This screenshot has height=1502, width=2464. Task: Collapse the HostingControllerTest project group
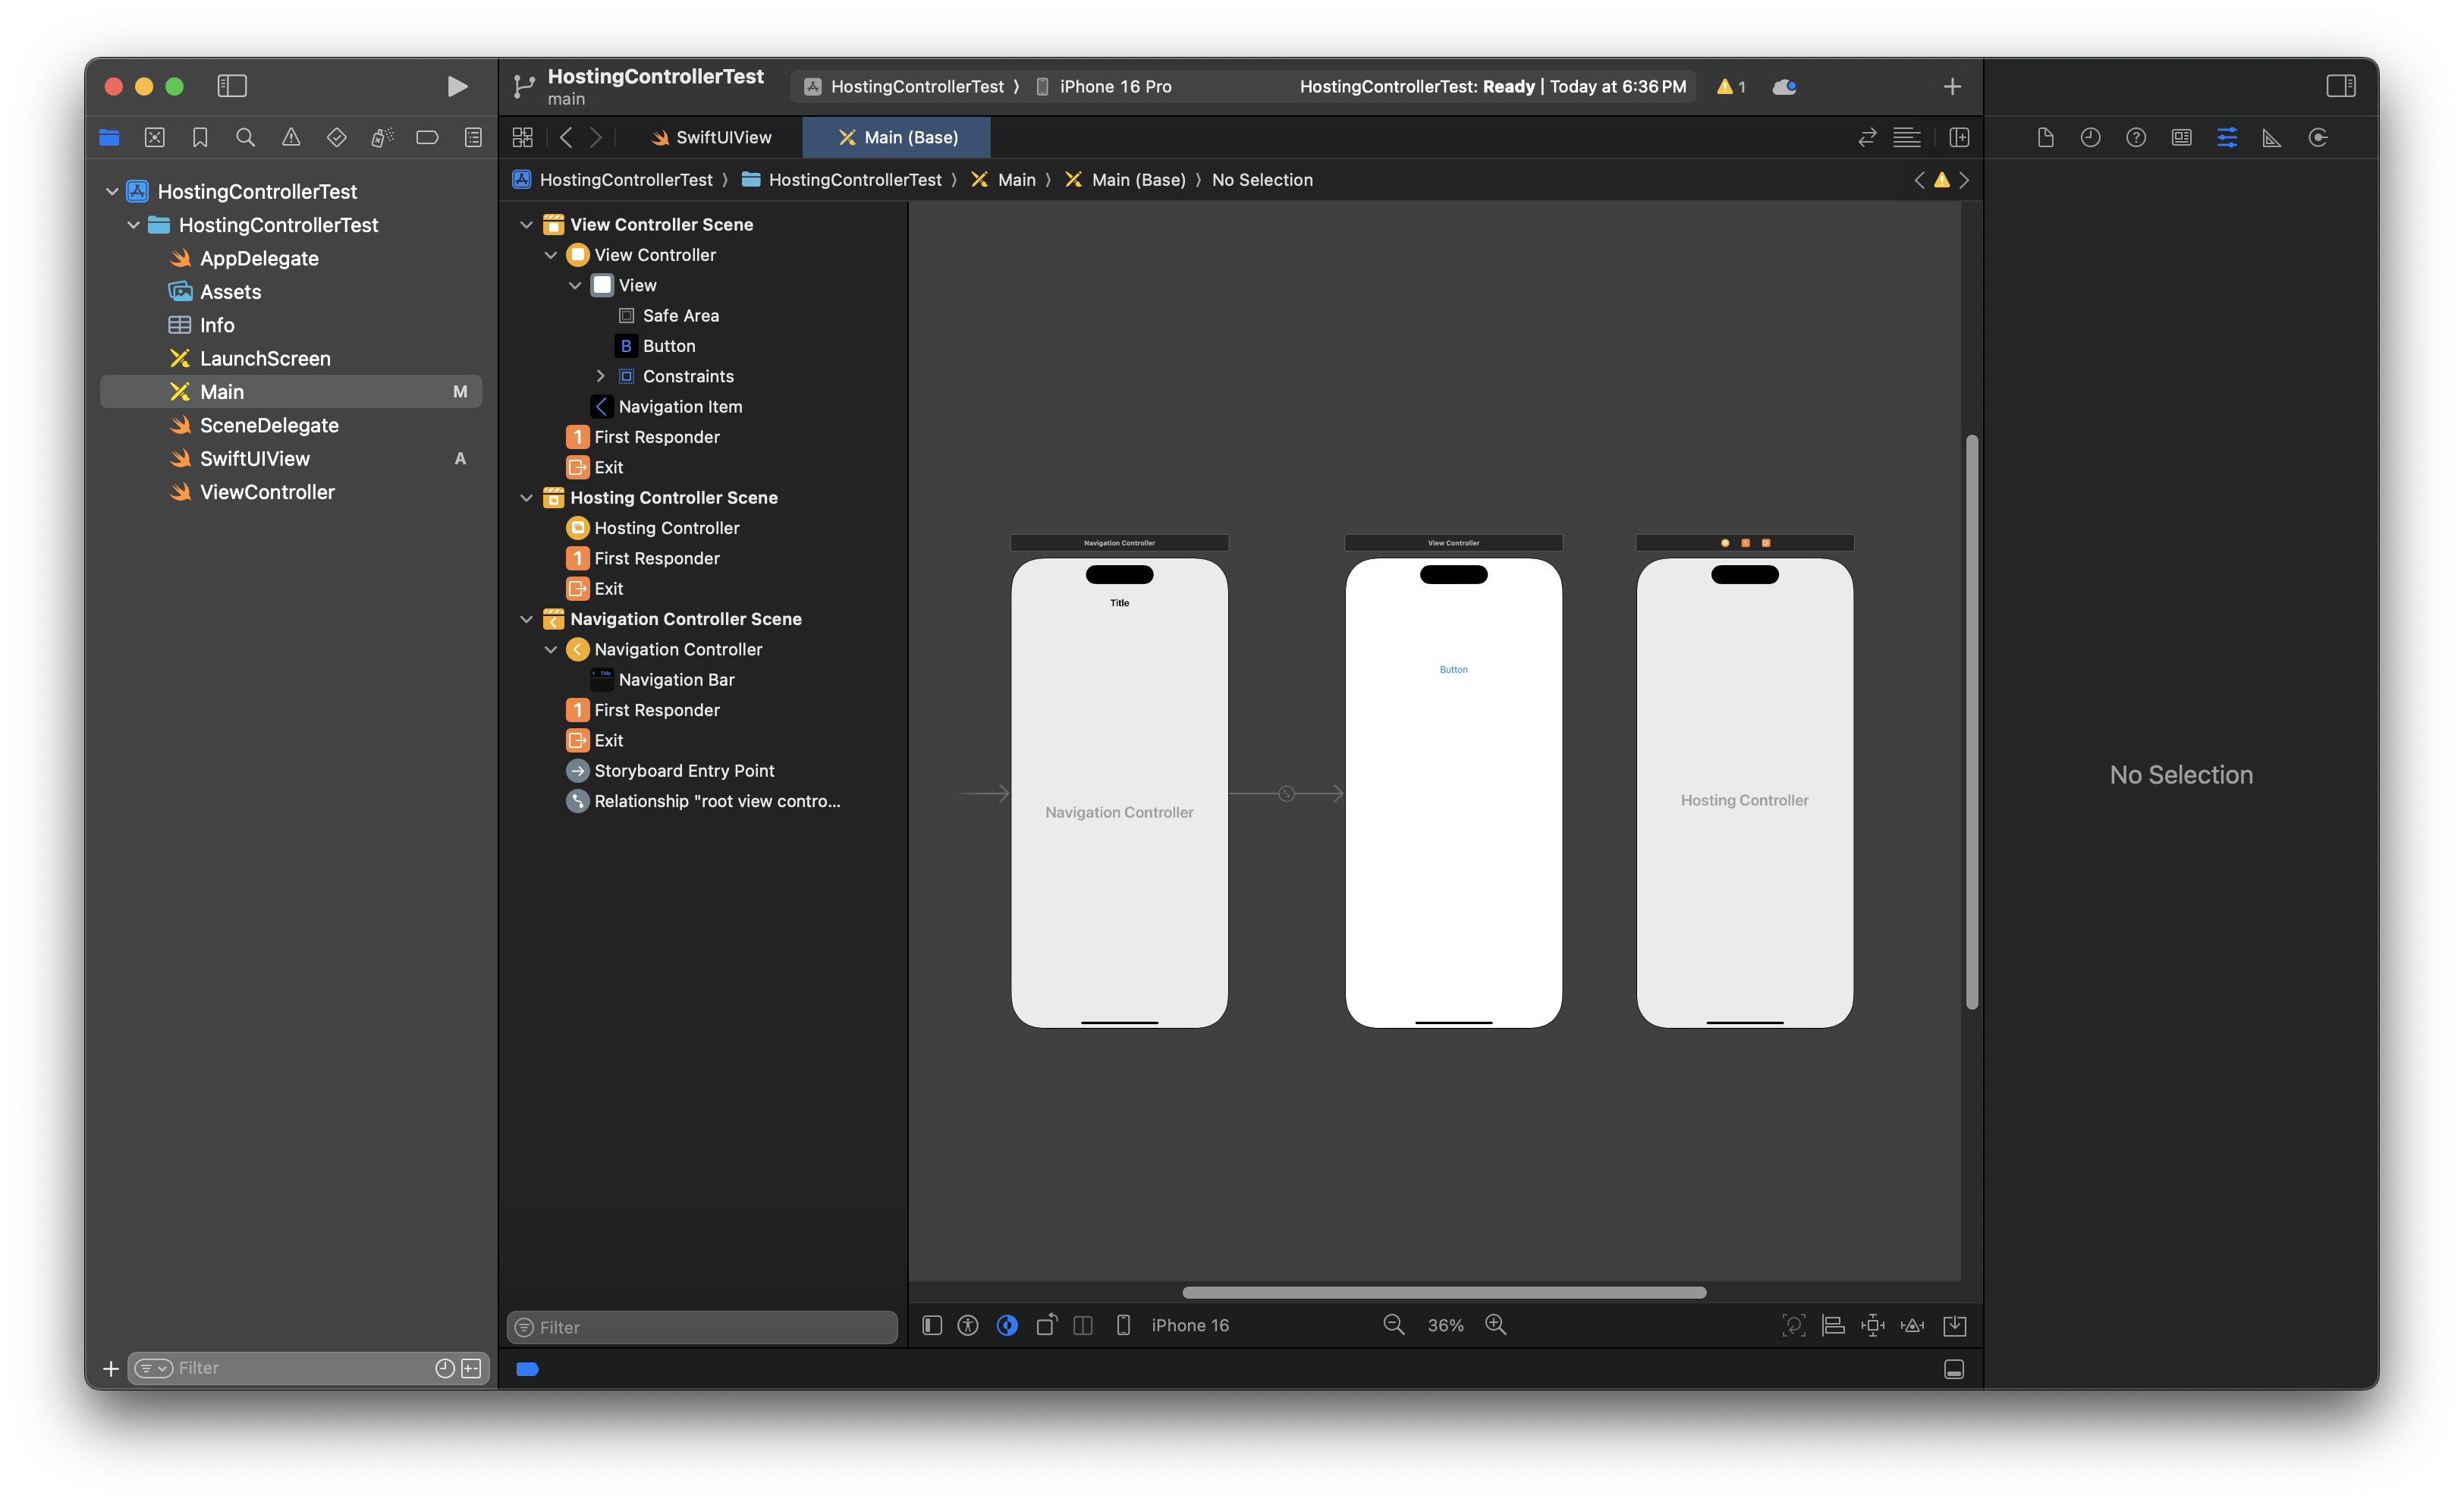coord(112,191)
